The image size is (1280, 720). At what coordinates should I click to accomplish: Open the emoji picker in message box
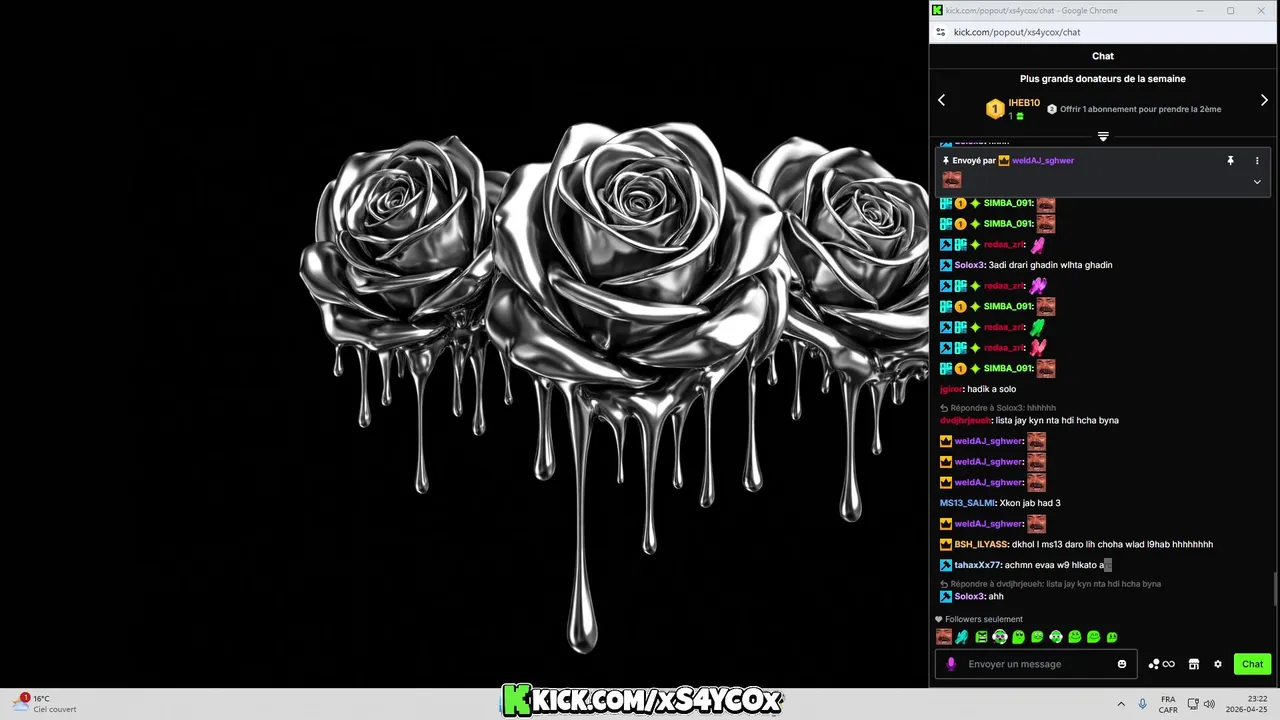coord(1122,664)
